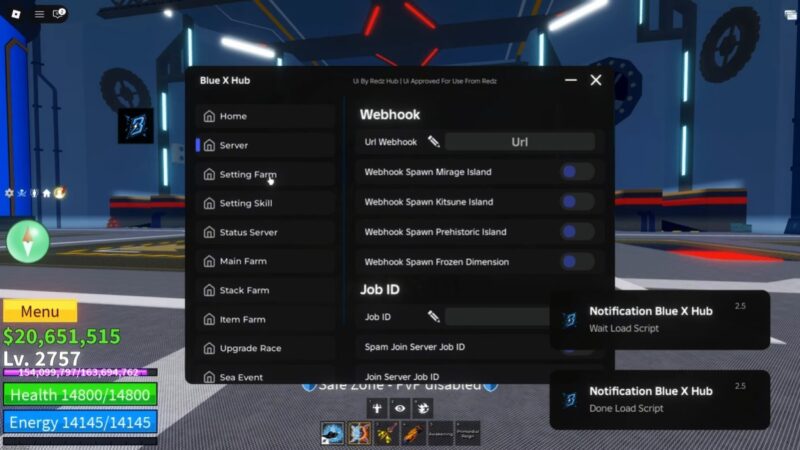Open the Roblox logo menu

pos(16,14)
